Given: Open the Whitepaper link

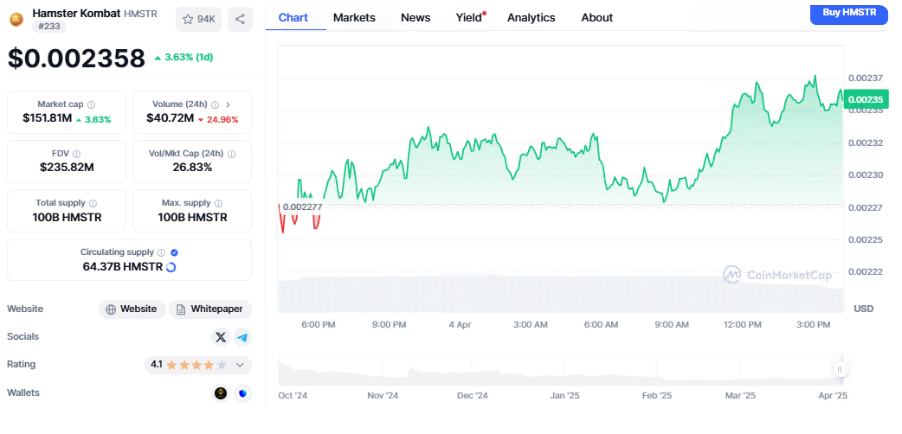Looking at the screenshot, I should click(210, 309).
